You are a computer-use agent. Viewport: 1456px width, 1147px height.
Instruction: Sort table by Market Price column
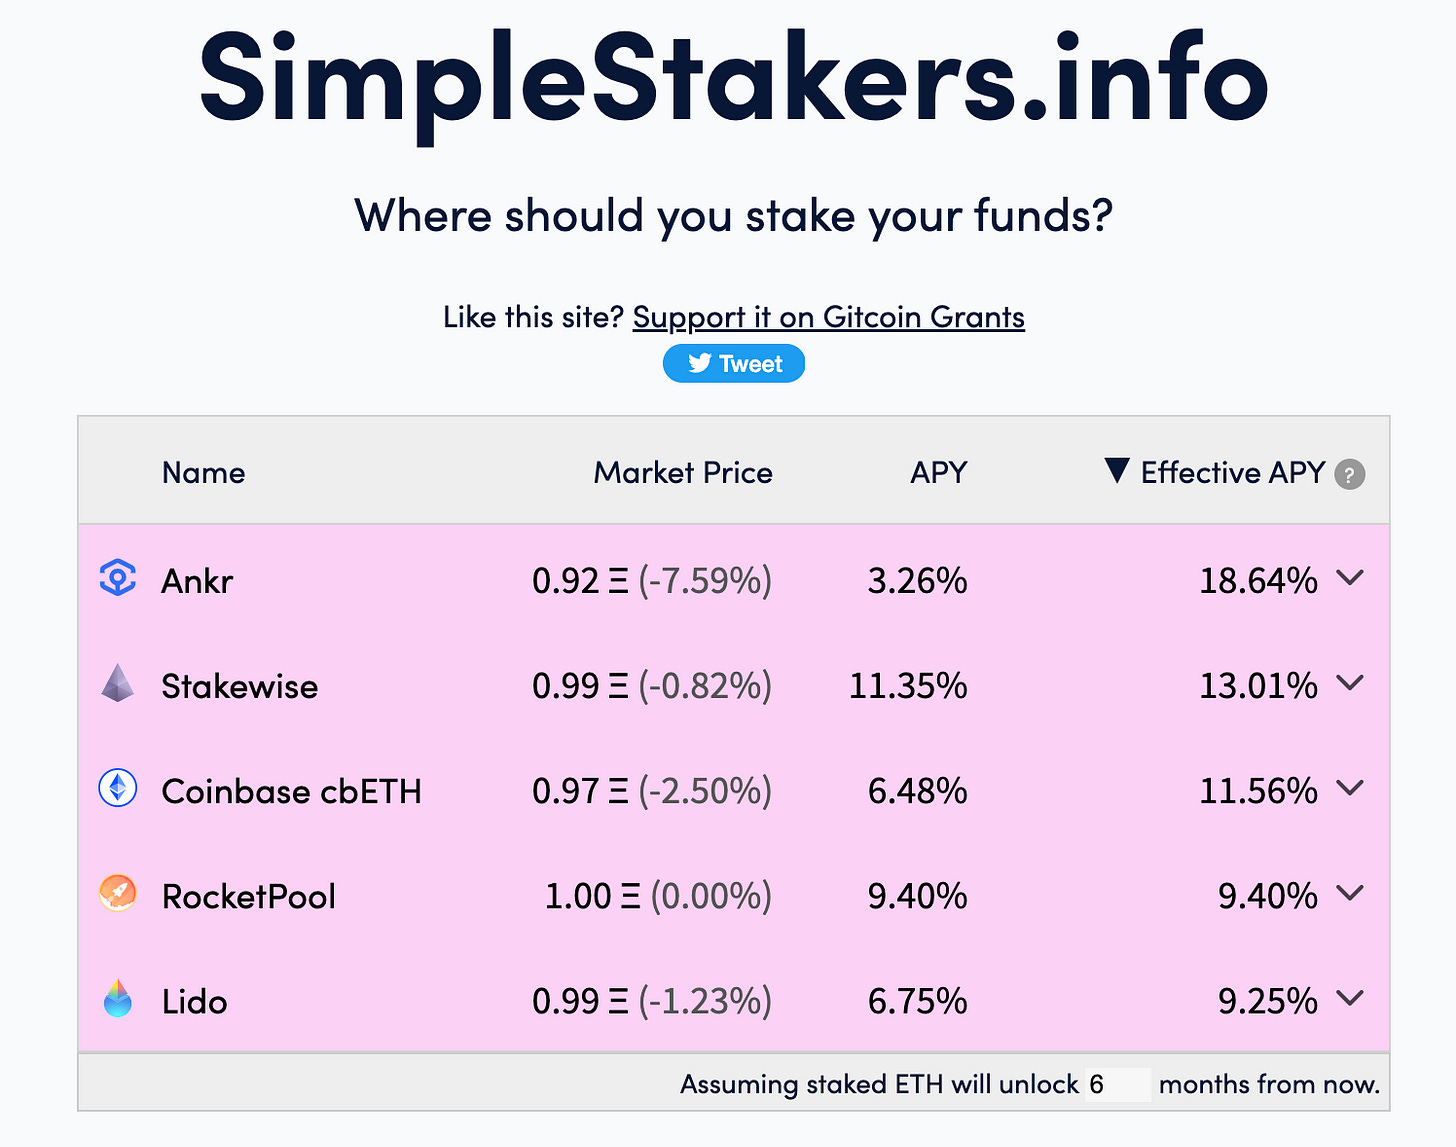coord(683,472)
